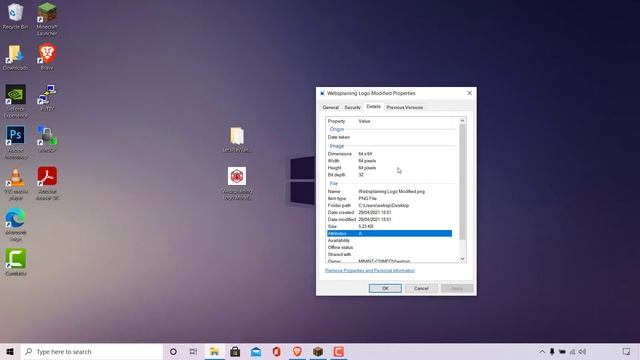640x360 pixels.
Task: Click the Type here to search box
Action: (x=92, y=351)
